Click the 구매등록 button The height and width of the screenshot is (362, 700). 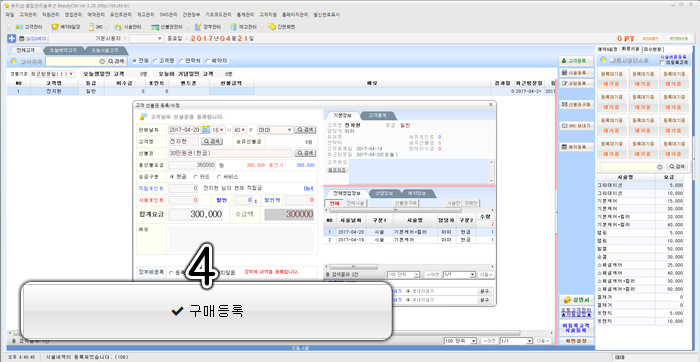tap(207, 311)
